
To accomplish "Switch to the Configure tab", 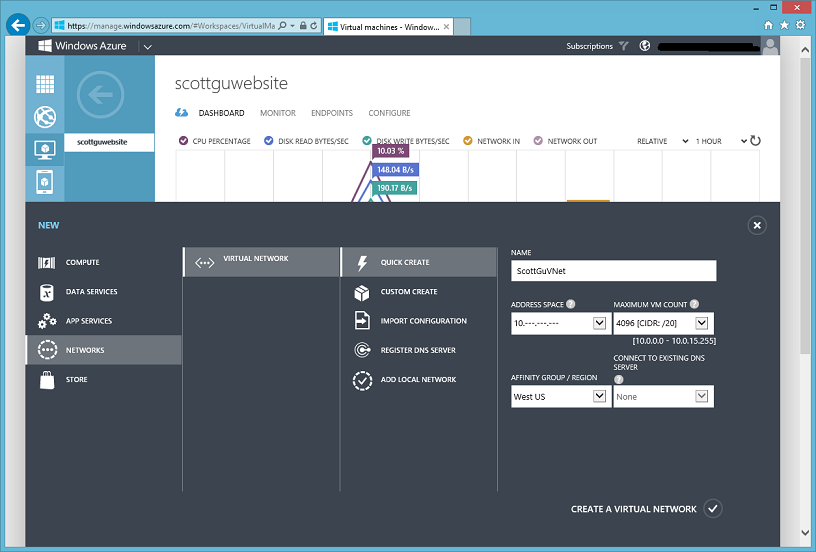I will tap(389, 113).
